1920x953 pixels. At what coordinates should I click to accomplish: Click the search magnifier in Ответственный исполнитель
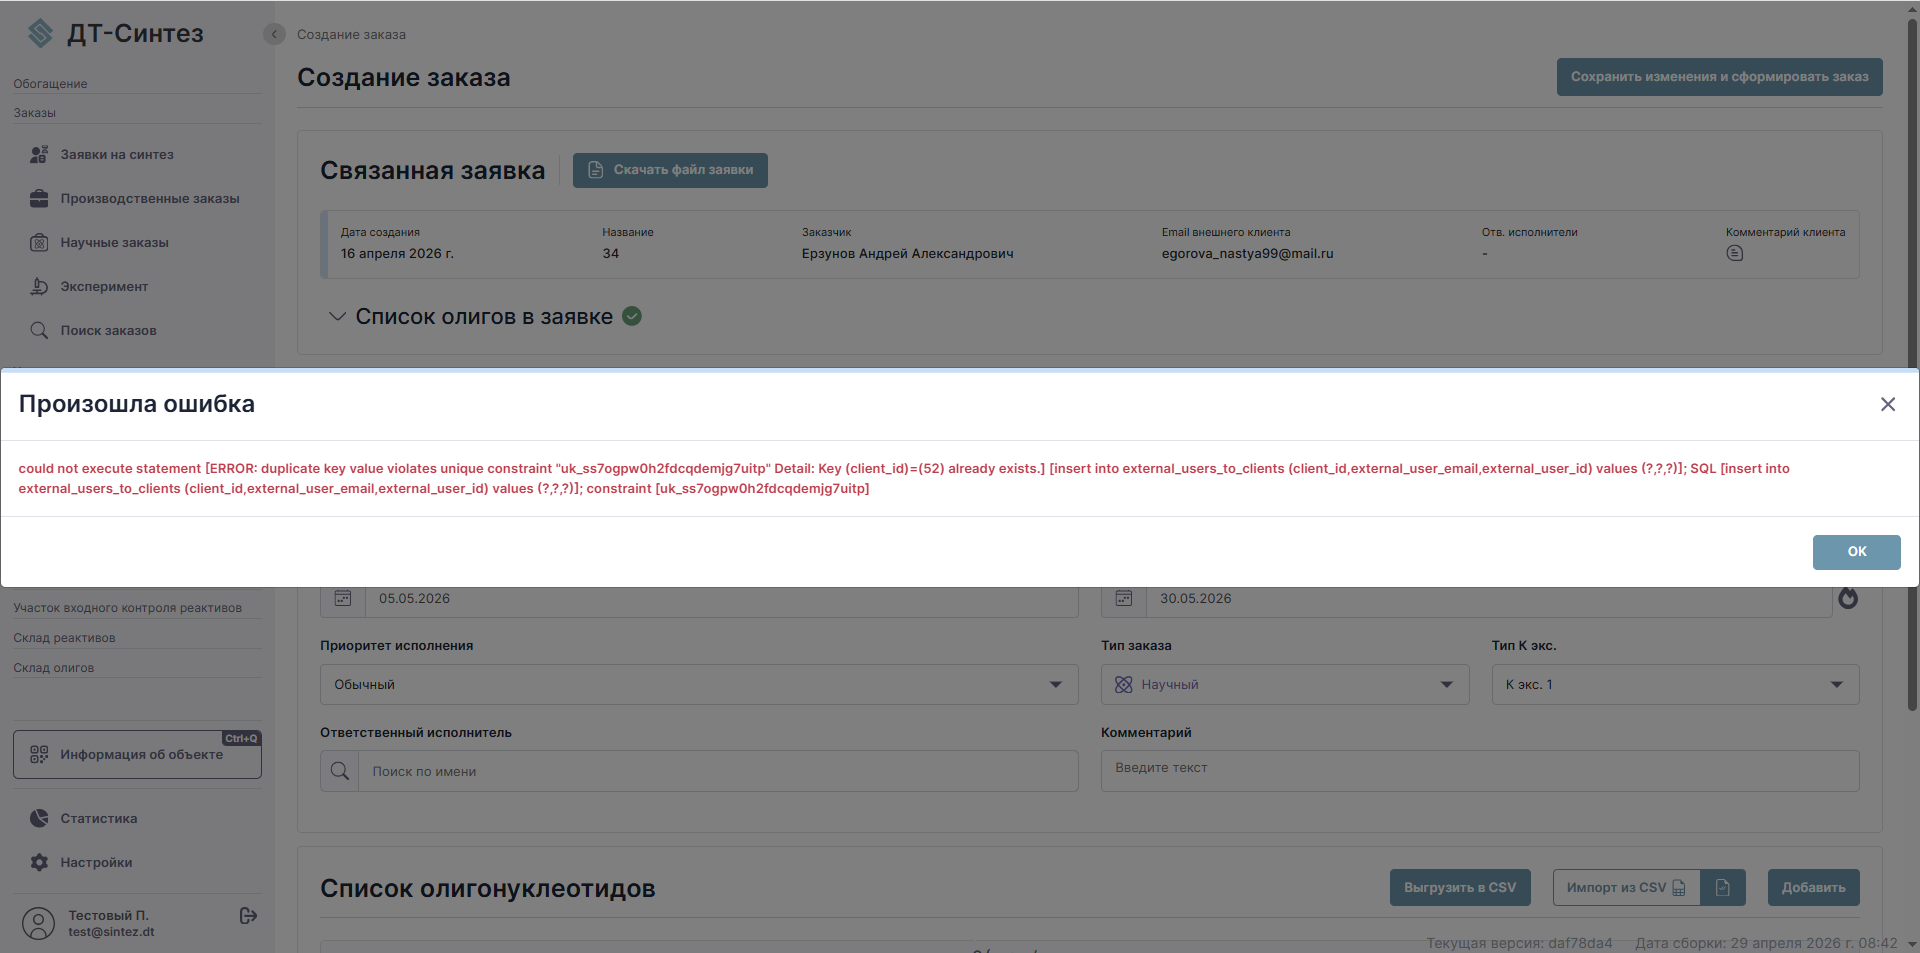[x=340, y=771]
